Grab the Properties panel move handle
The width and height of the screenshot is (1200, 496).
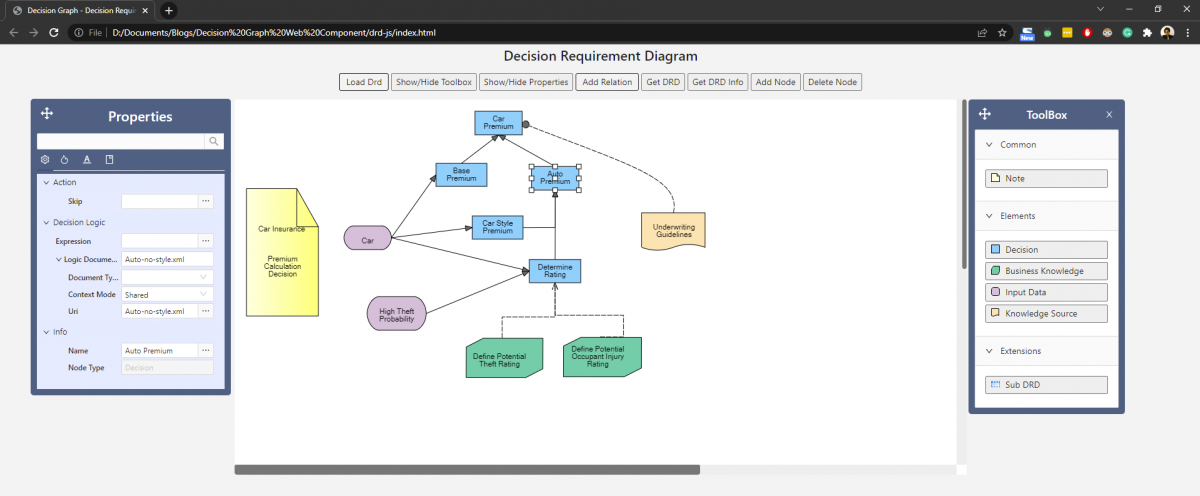[47, 114]
